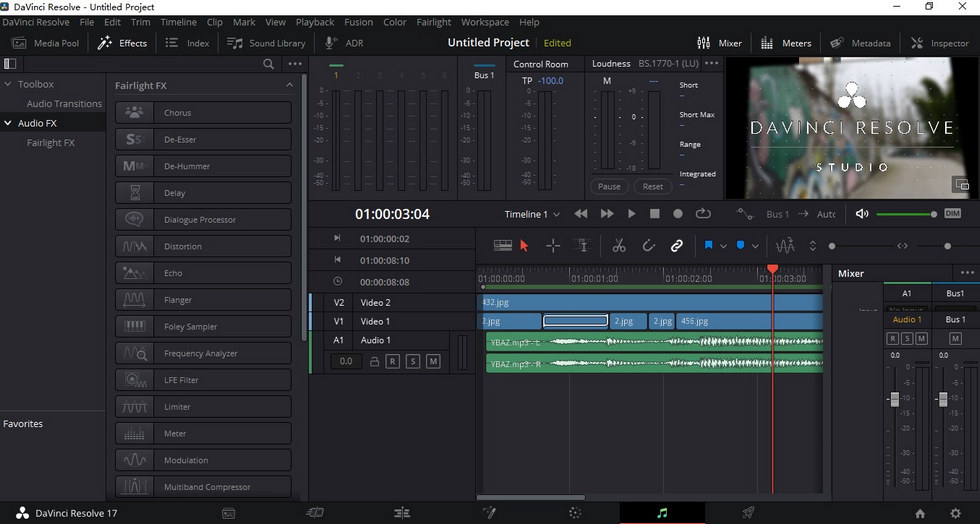Mute the Audio 1 track in header

pos(433,361)
